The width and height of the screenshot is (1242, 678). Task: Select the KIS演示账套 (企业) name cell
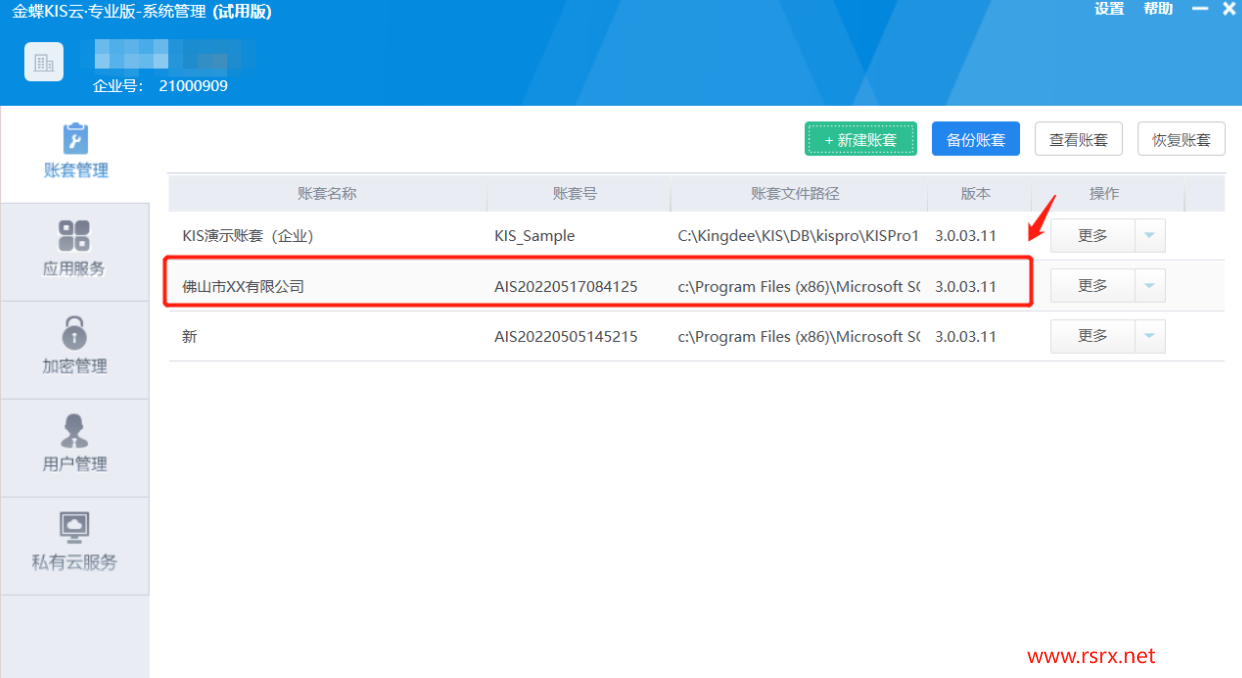(x=248, y=237)
